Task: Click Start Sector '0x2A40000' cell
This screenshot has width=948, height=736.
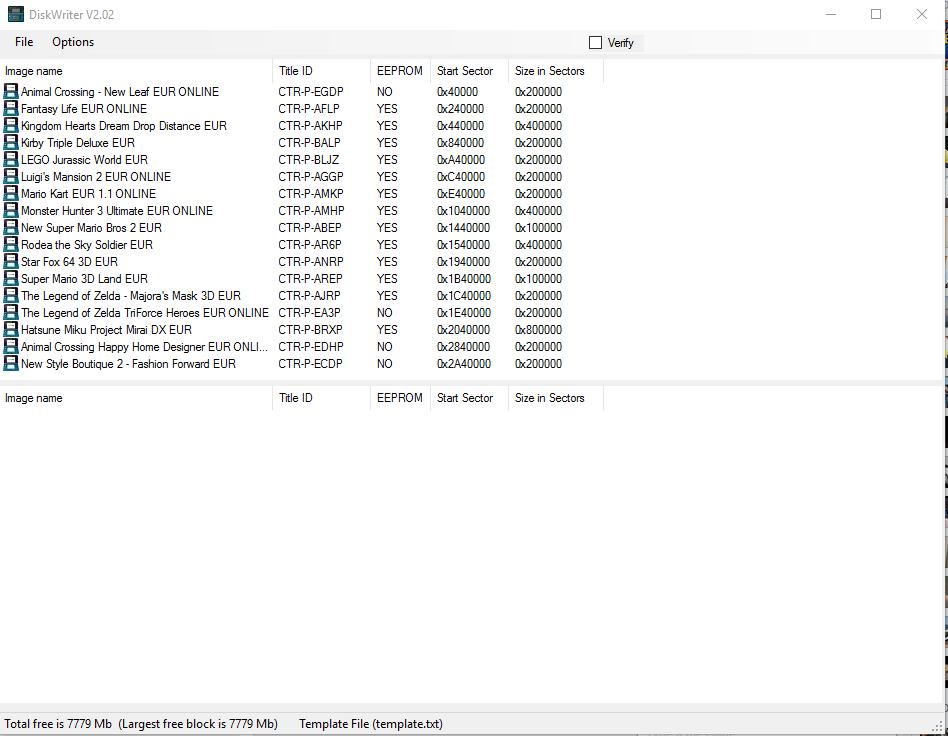Action: pos(464,363)
